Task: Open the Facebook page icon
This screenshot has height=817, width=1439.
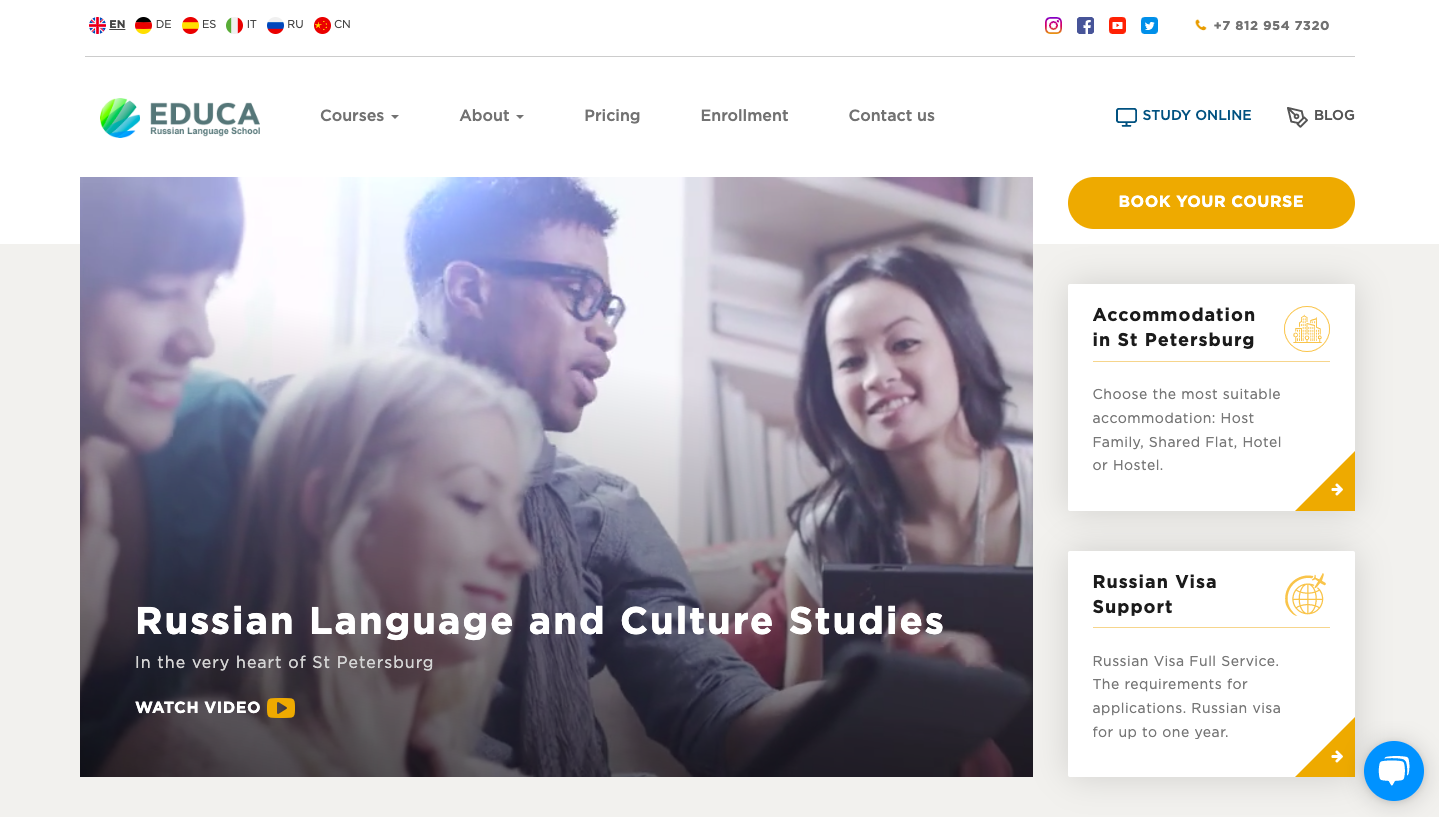Action: pos(1085,26)
